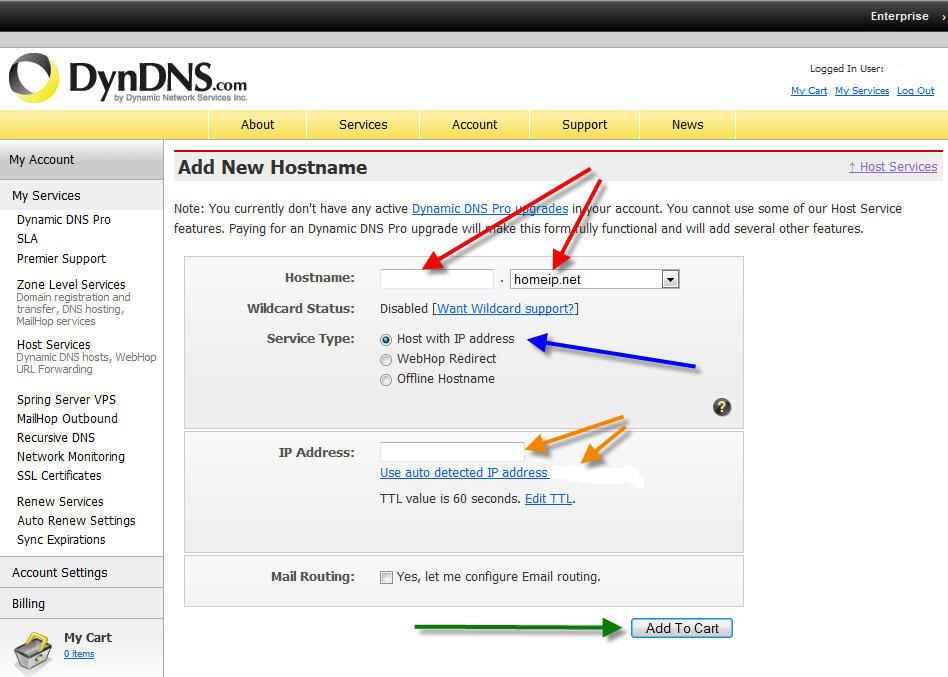Click the Add To Cart button
The width and height of the screenshot is (948, 677).
(681, 628)
